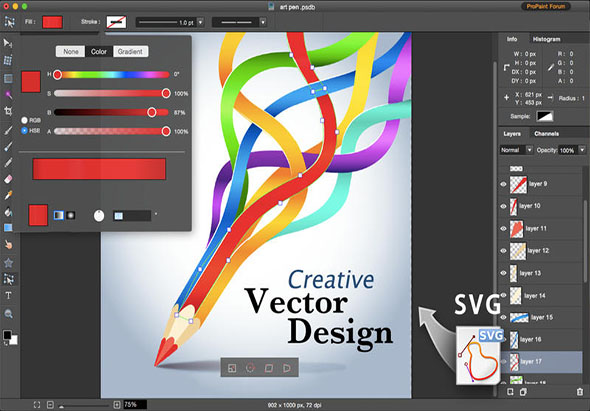The height and width of the screenshot is (411, 590).
Task: Select the layer 14 thumbnail
Action: tap(515, 295)
